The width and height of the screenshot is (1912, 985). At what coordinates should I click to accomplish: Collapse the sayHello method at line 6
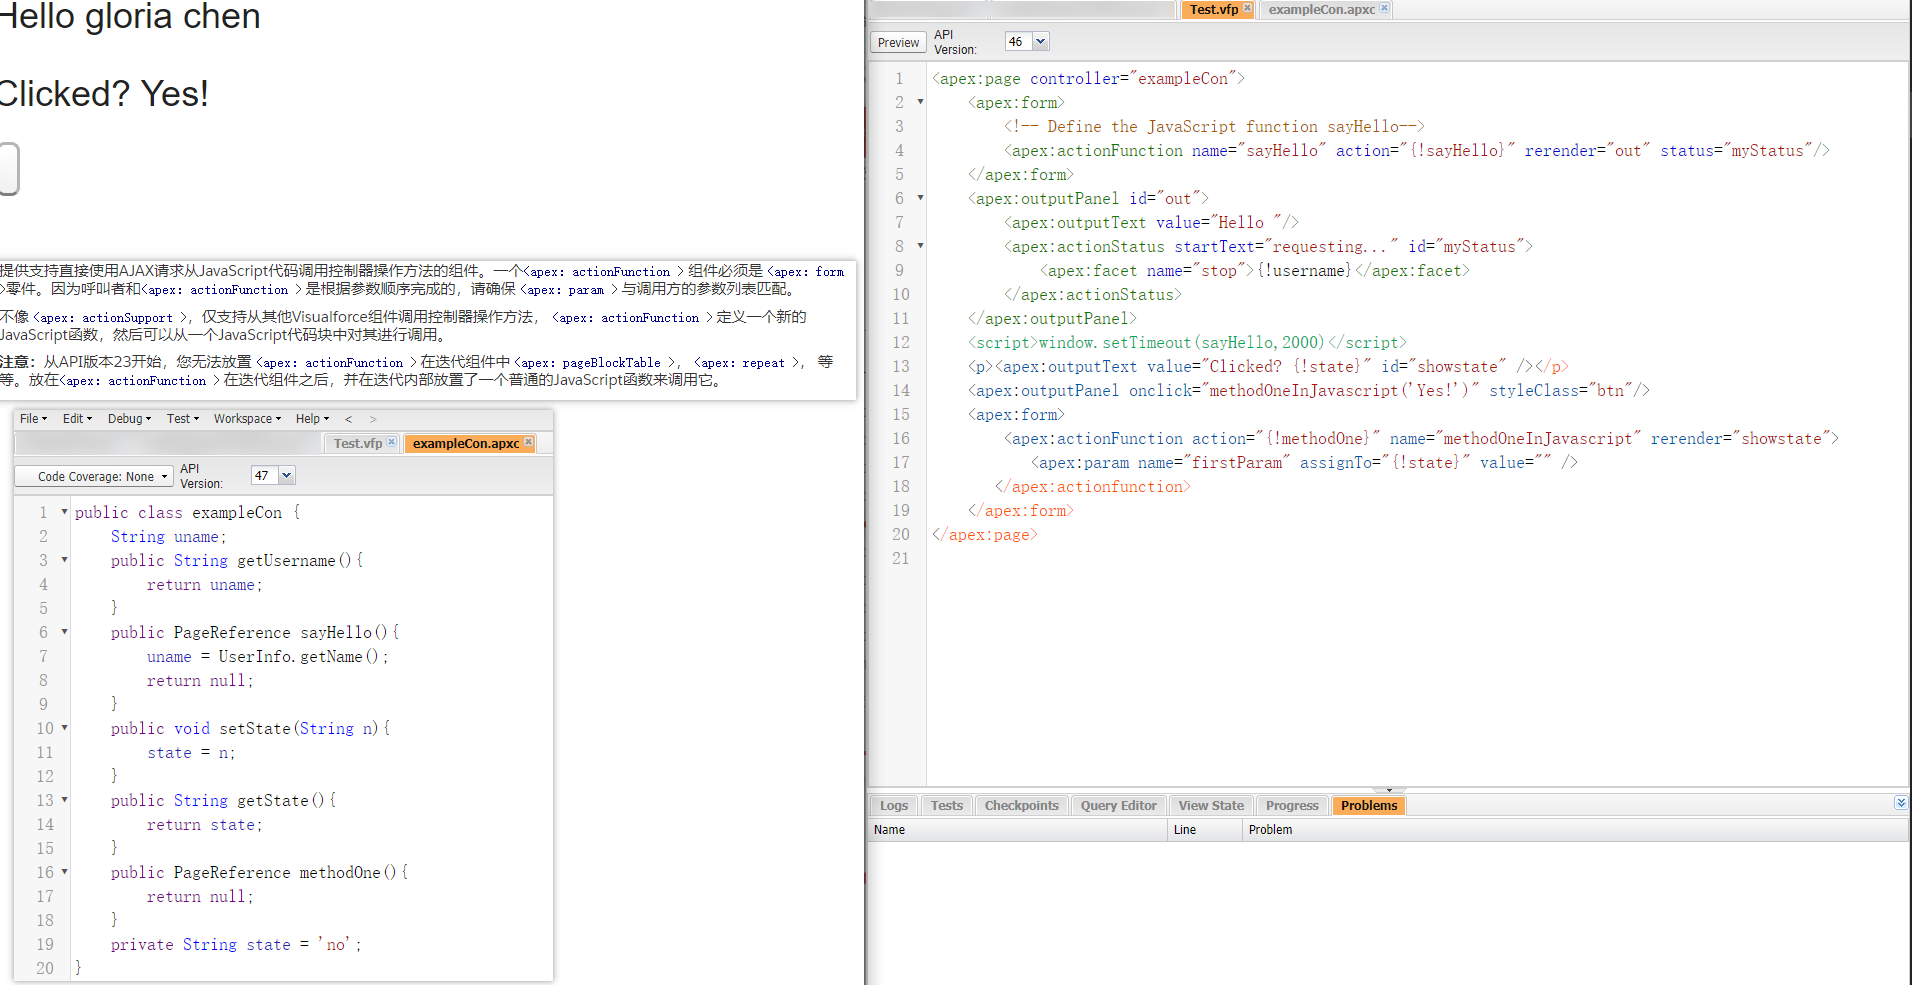tap(64, 632)
